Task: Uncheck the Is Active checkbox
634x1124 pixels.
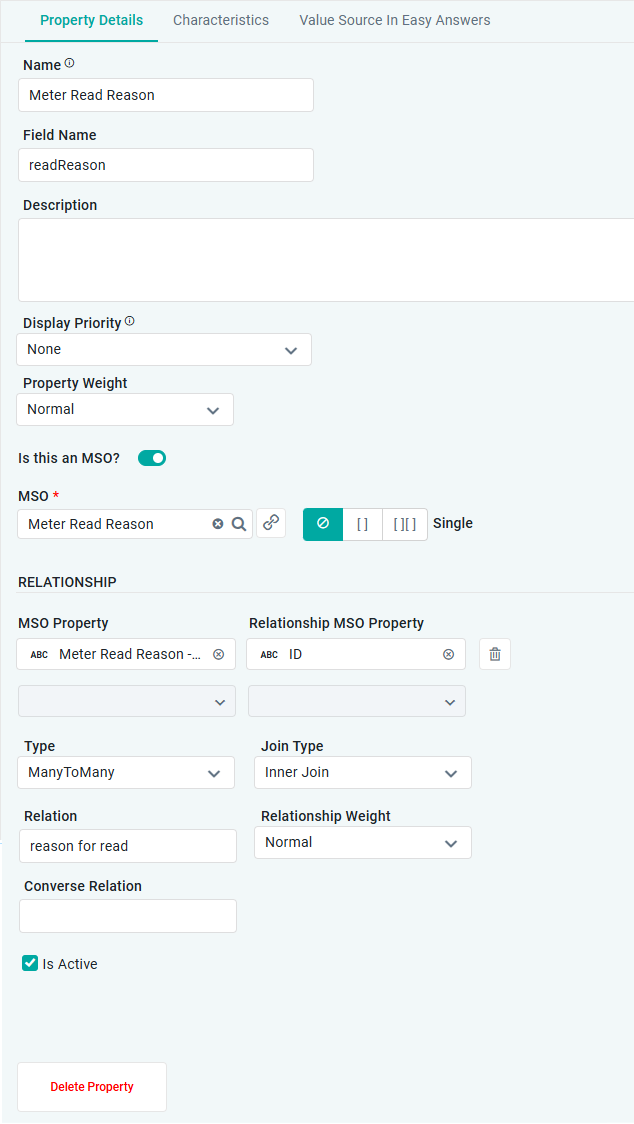Action: (30, 963)
